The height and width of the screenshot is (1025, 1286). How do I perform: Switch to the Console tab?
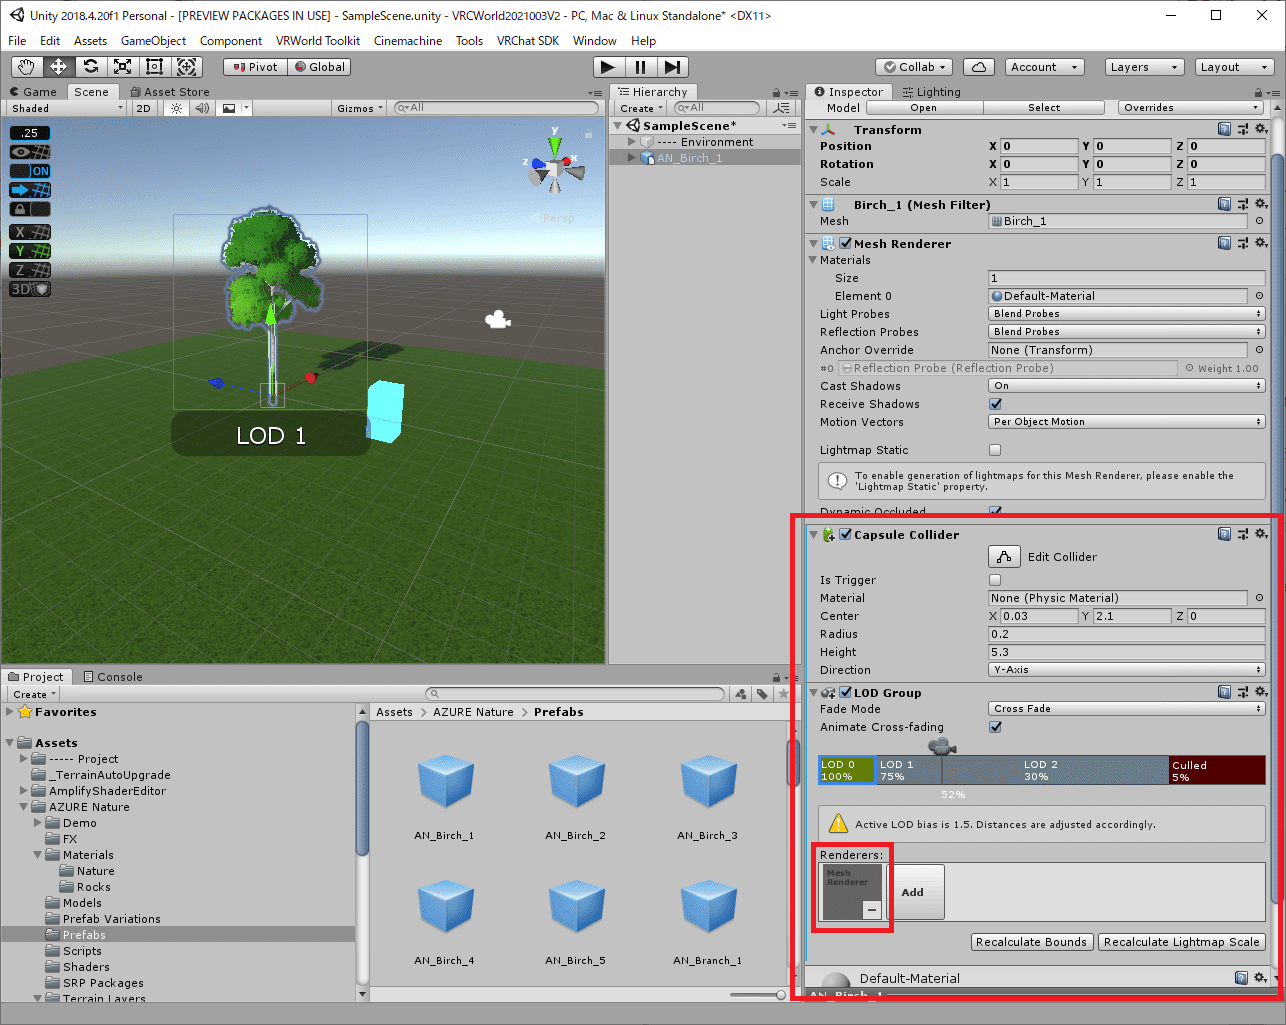click(x=113, y=677)
